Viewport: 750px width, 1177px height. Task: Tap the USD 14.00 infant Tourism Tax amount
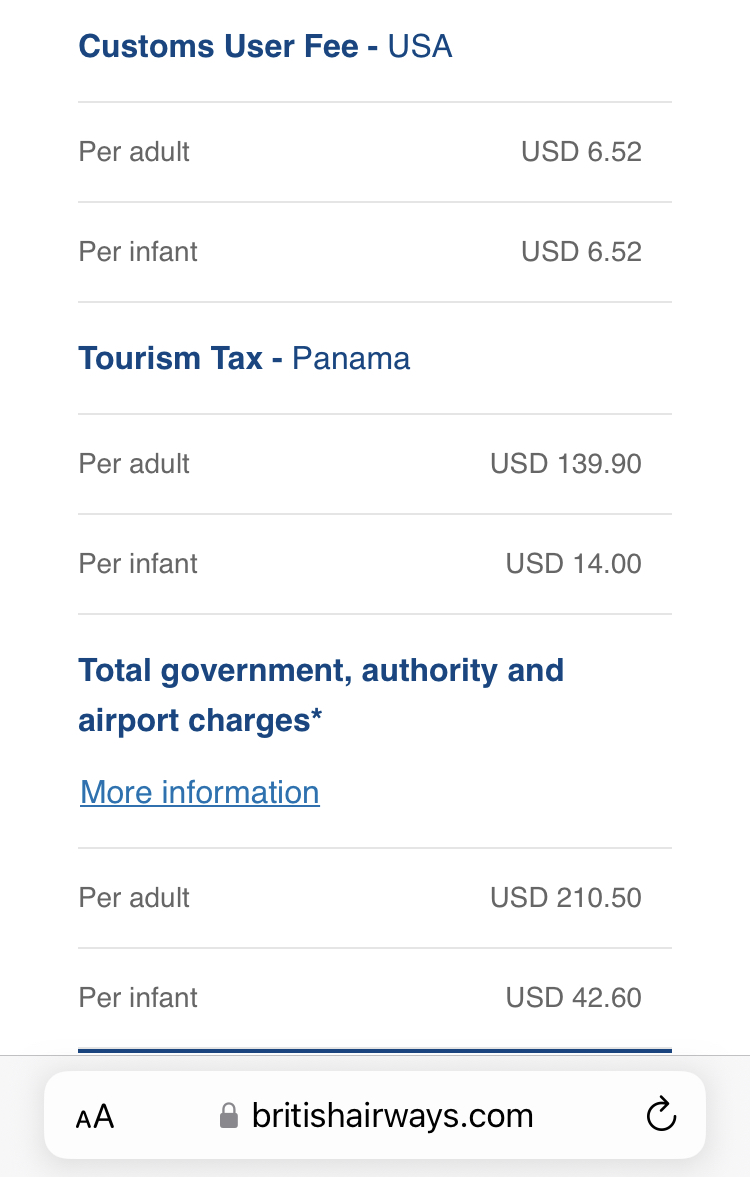(573, 564)
